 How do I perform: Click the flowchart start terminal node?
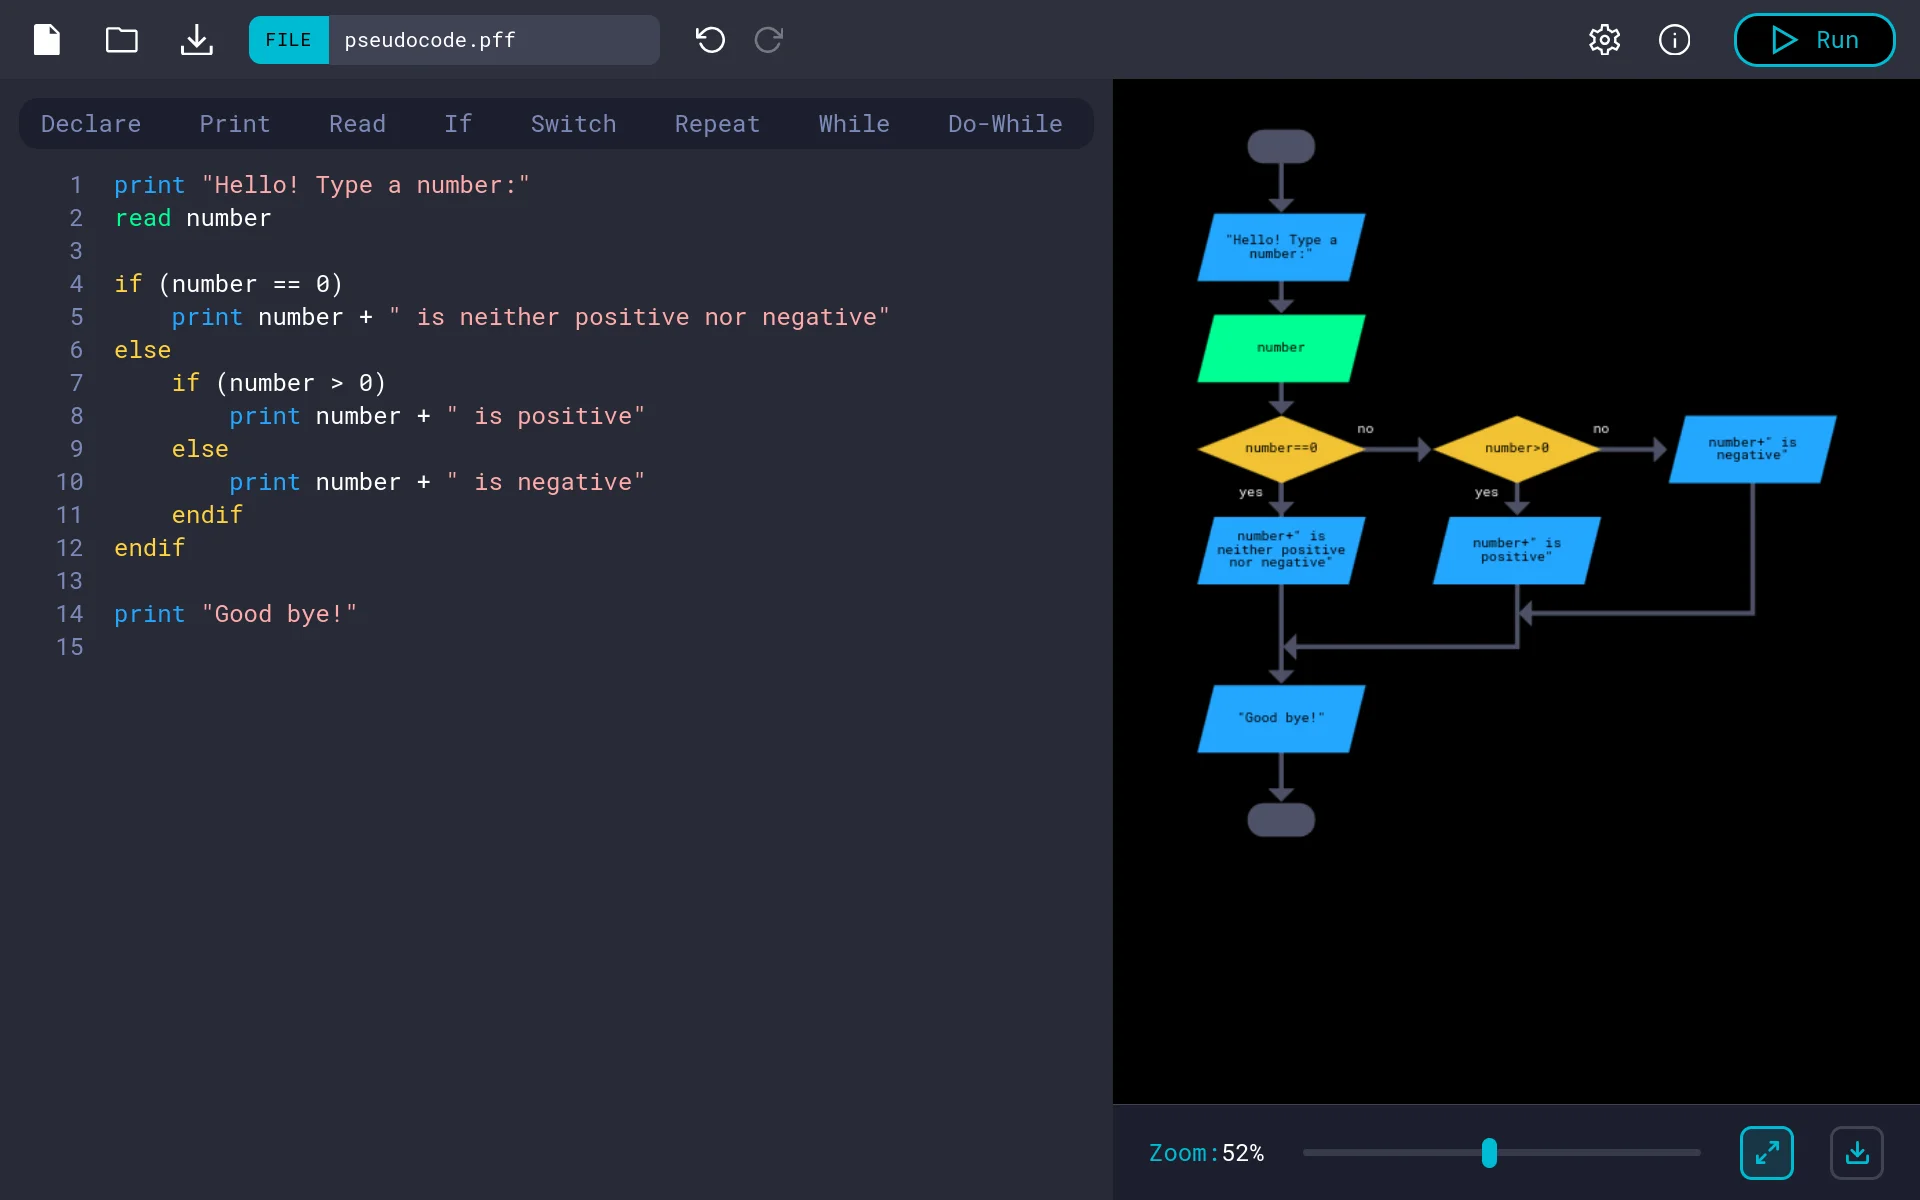click(1281, 146)
